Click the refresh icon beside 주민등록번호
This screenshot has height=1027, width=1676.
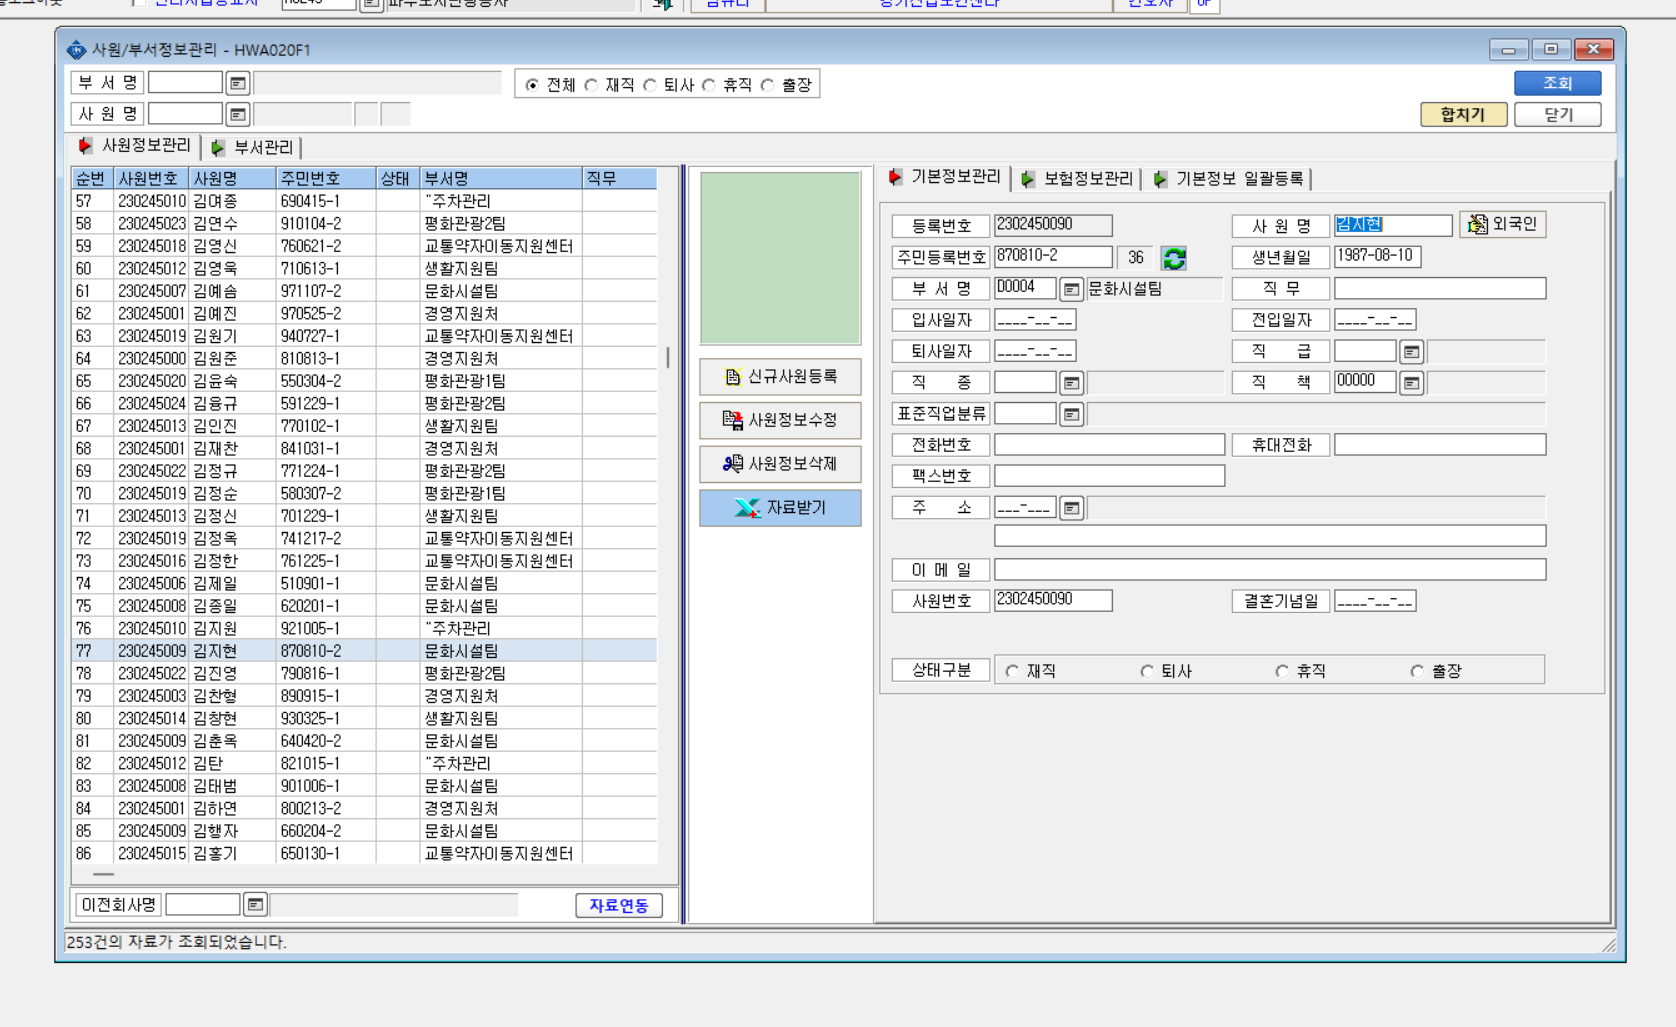(1174, 258)
